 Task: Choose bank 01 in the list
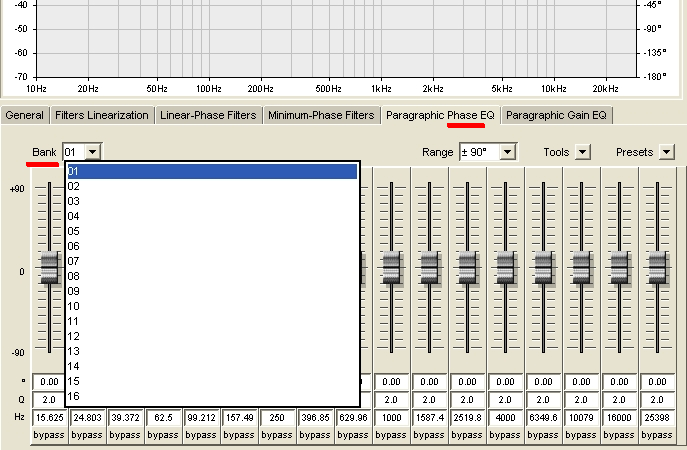[212, 171]
